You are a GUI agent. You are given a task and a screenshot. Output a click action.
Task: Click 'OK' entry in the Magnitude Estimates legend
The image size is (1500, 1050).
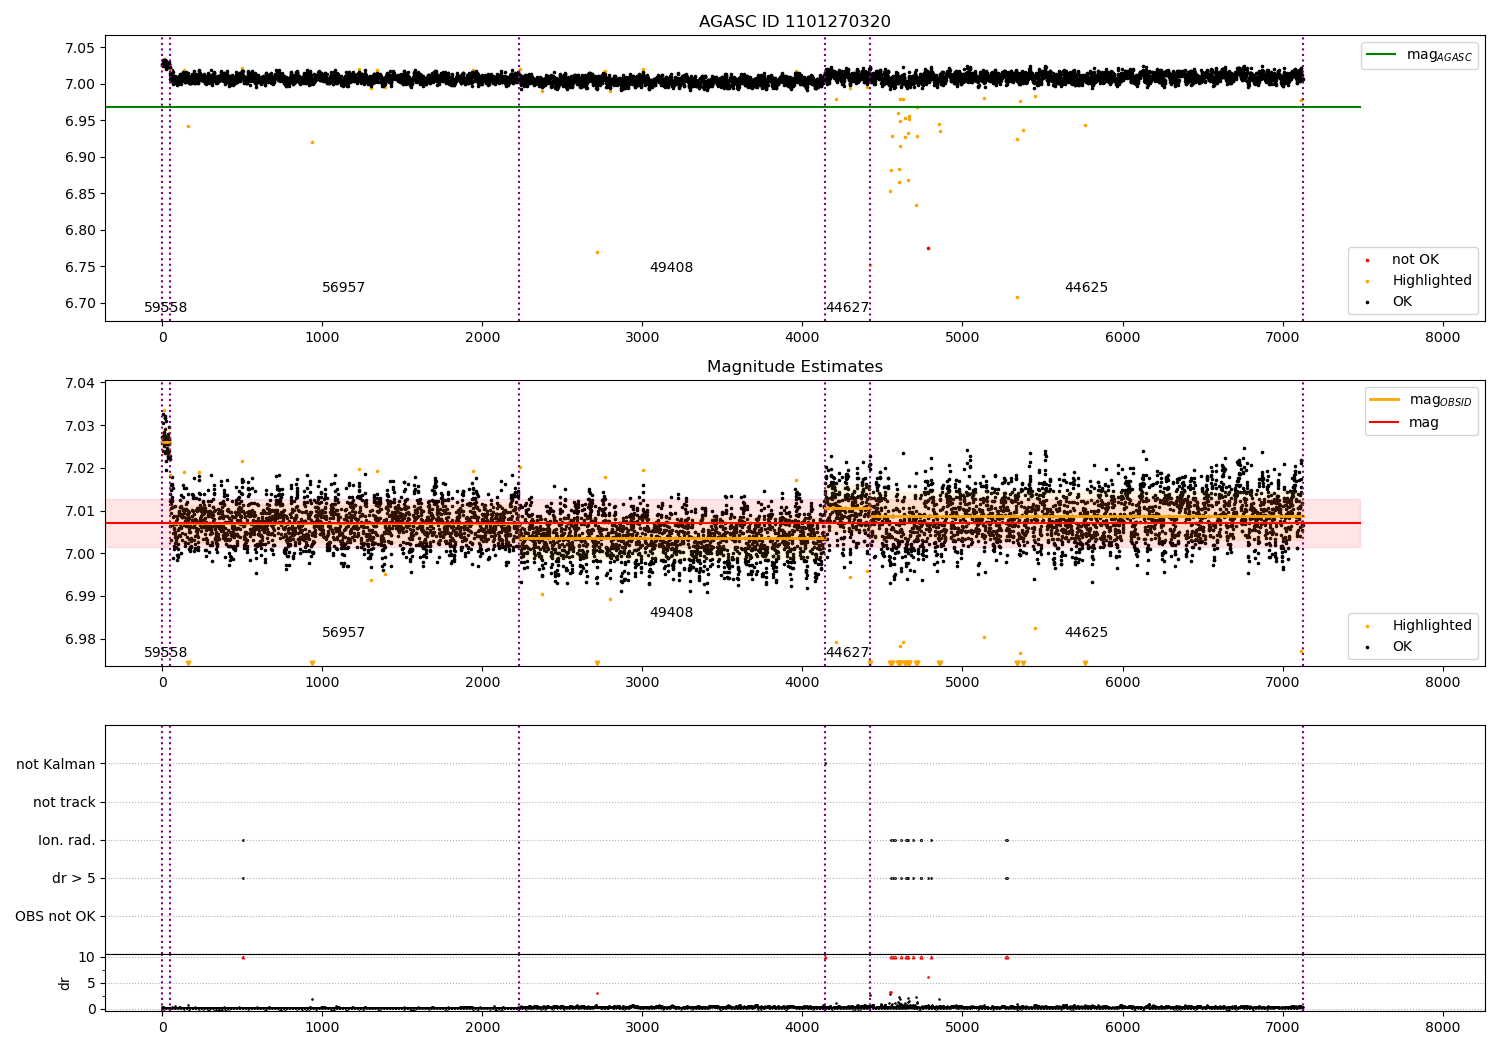click(1402, 647)
